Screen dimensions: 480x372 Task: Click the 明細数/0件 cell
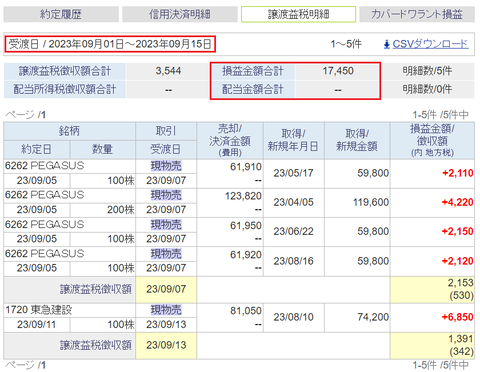point(427,89)
